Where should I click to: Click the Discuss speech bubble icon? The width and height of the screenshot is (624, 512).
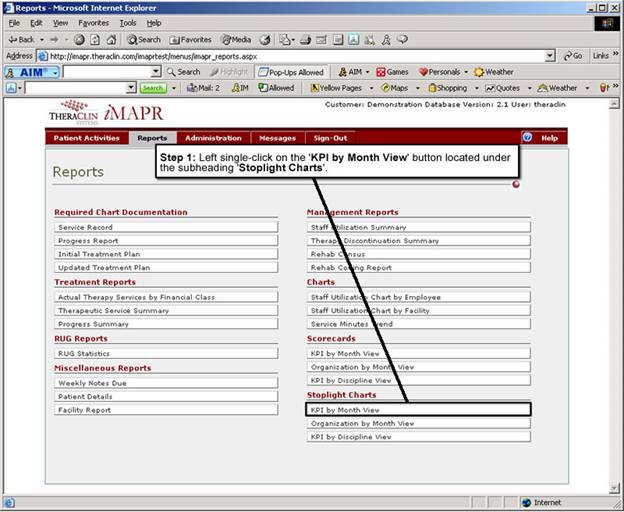click(402, 39)
